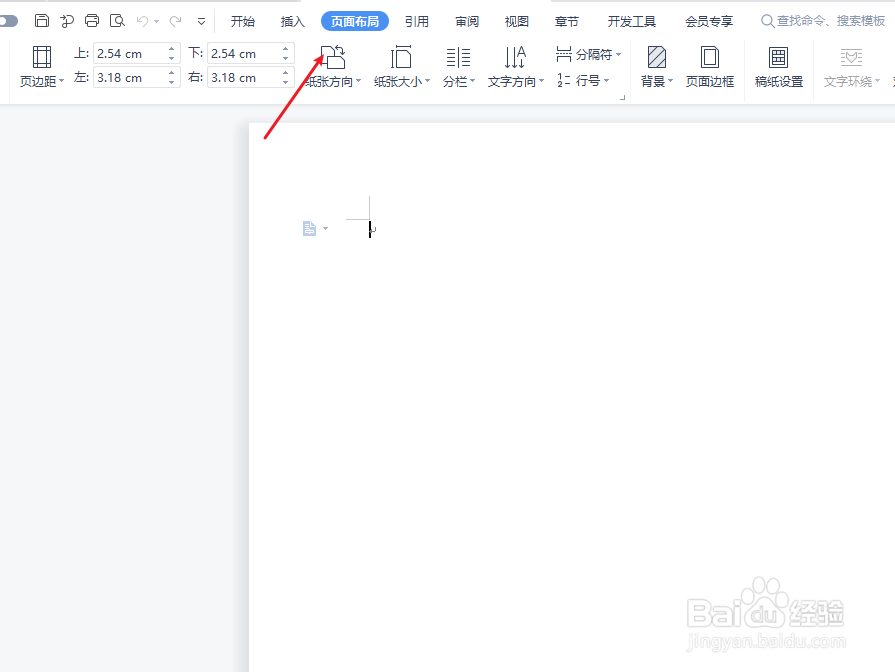Increase the right margin 右 value
895x672 pixels.
(x=285, y=73)
